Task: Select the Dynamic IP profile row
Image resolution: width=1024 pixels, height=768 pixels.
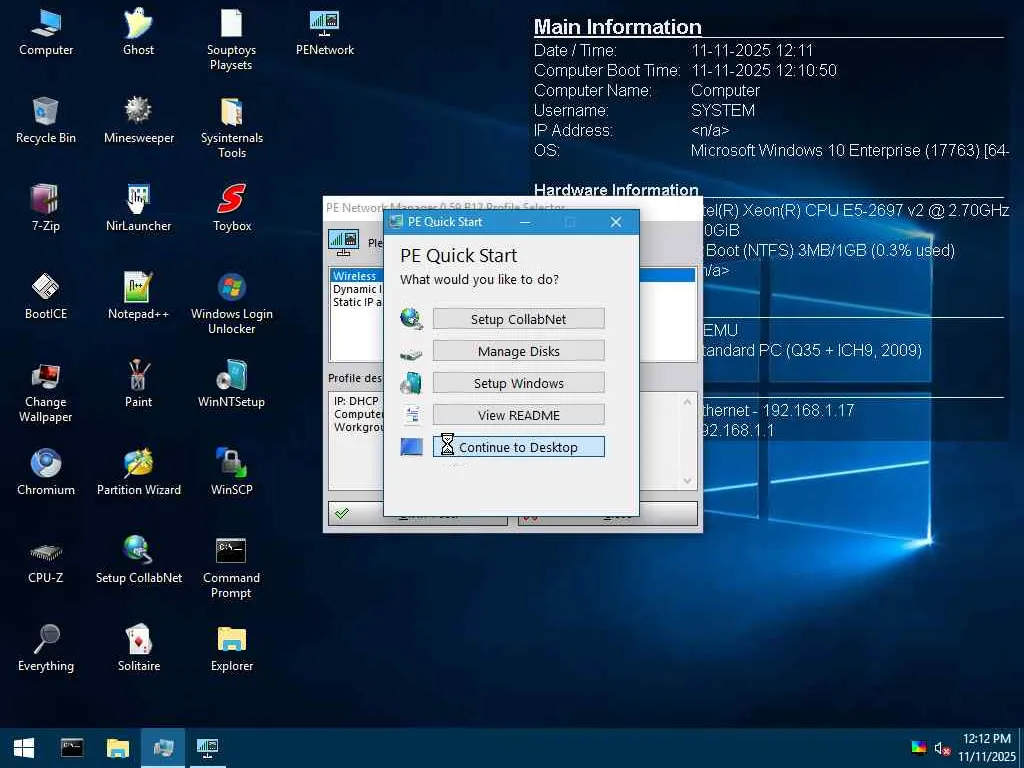Action: [357, 289]
